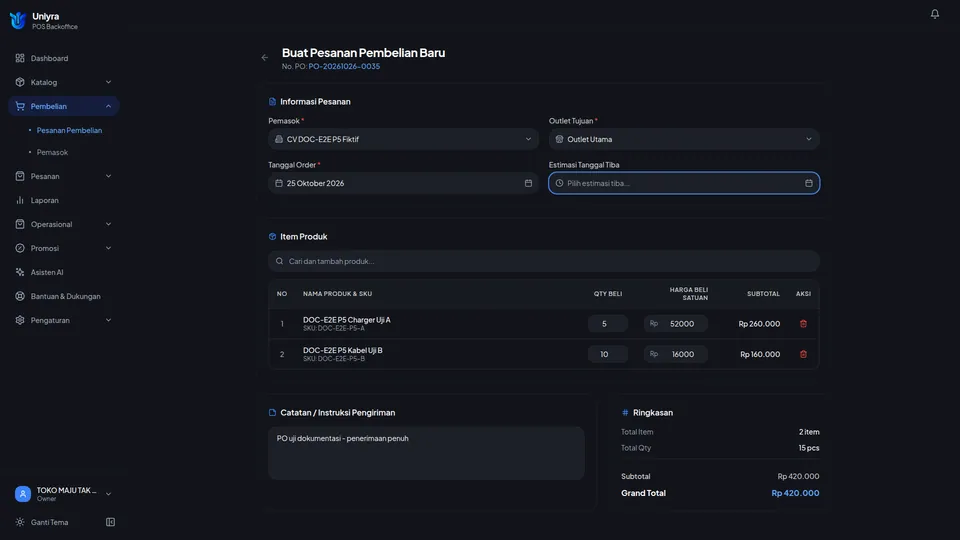Select Pesanan Pembelian submenu item

[69, 130]
